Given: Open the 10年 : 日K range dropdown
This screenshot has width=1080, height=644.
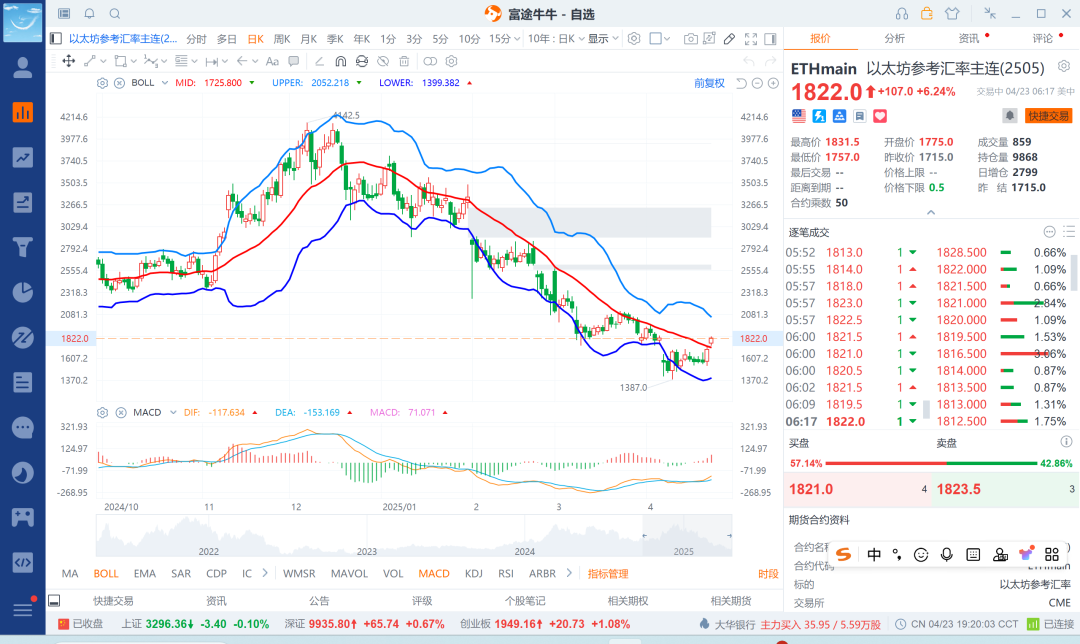Looking at the screenshot, I should click(x=556, y=39).
